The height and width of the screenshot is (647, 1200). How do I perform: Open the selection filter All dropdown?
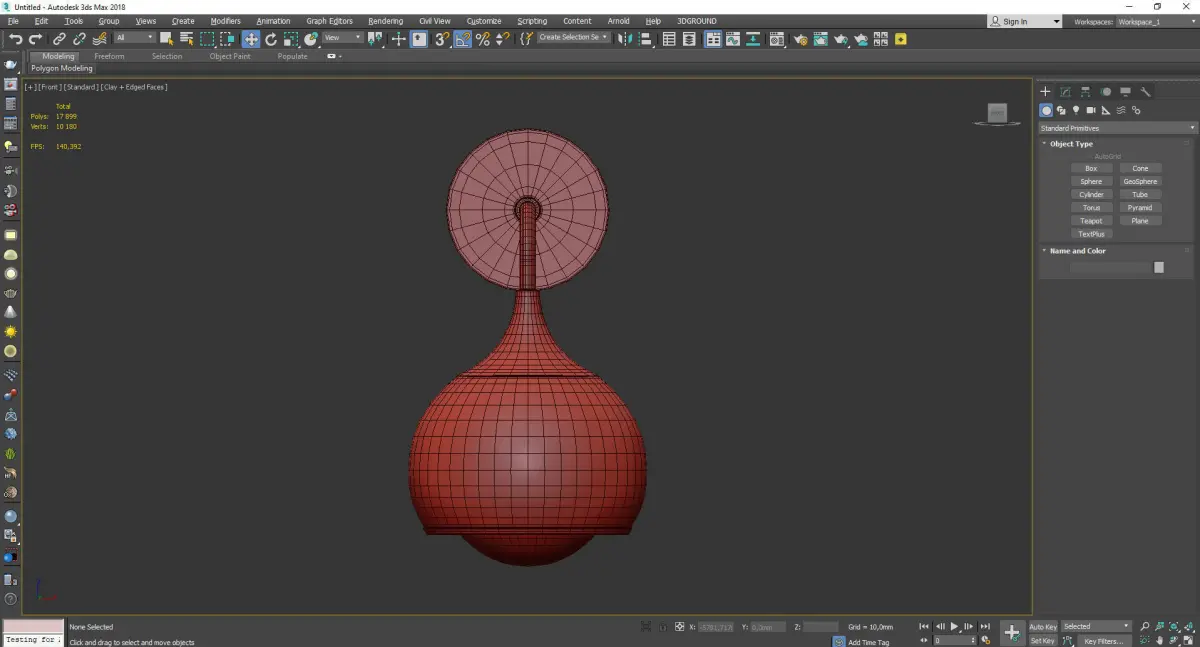134,38
